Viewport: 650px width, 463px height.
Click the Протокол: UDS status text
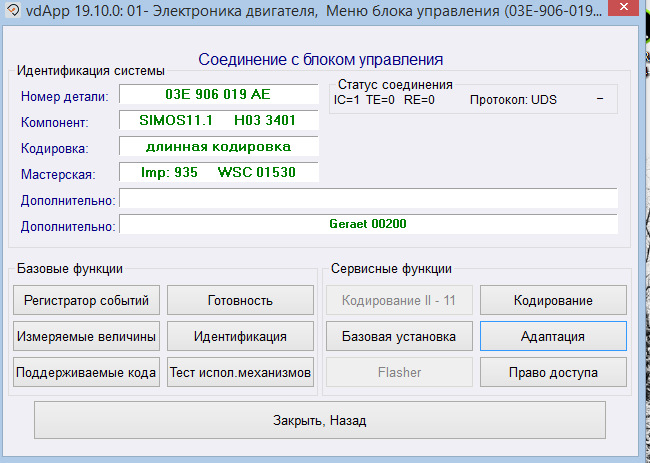(x=513, y=100)
